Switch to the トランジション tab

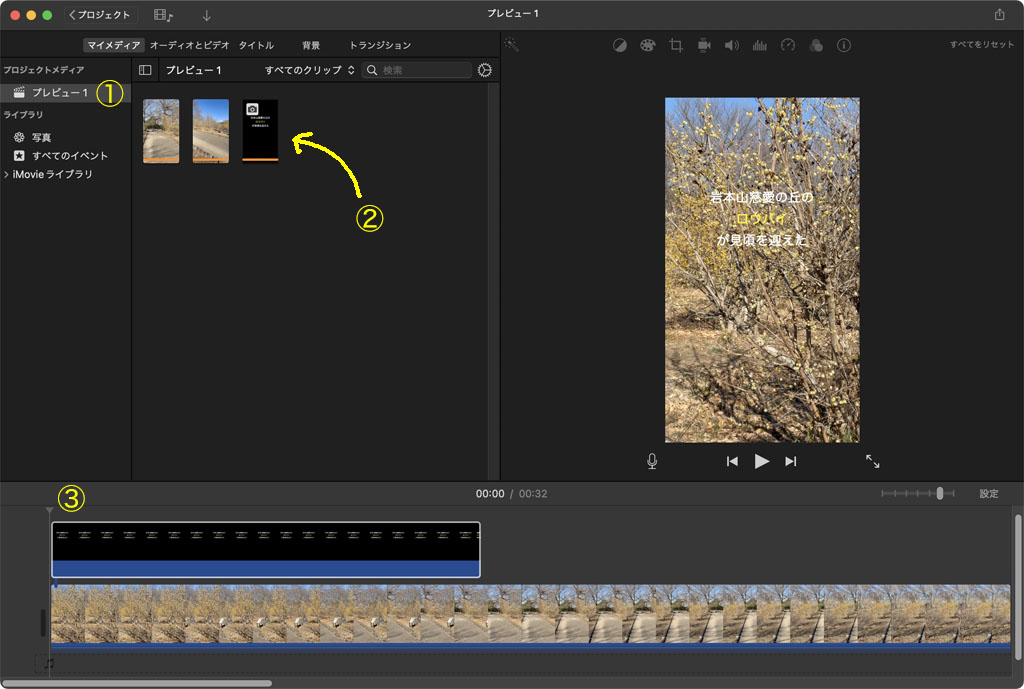pos(379,45)
